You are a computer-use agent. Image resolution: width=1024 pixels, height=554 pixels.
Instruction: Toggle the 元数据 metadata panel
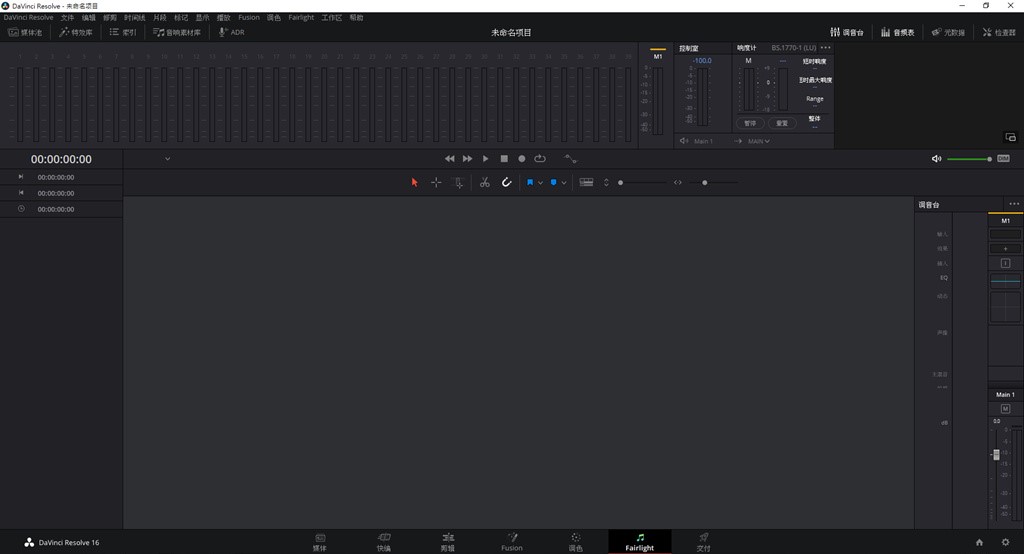click(x=948, y=32)
